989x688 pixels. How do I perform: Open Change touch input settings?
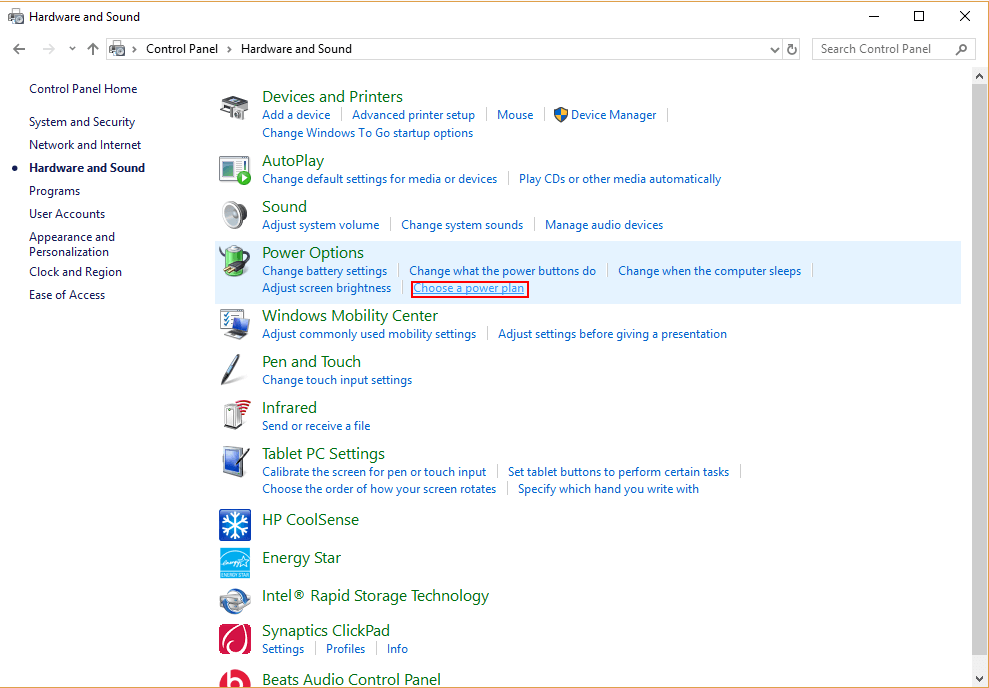coord(337,380)
